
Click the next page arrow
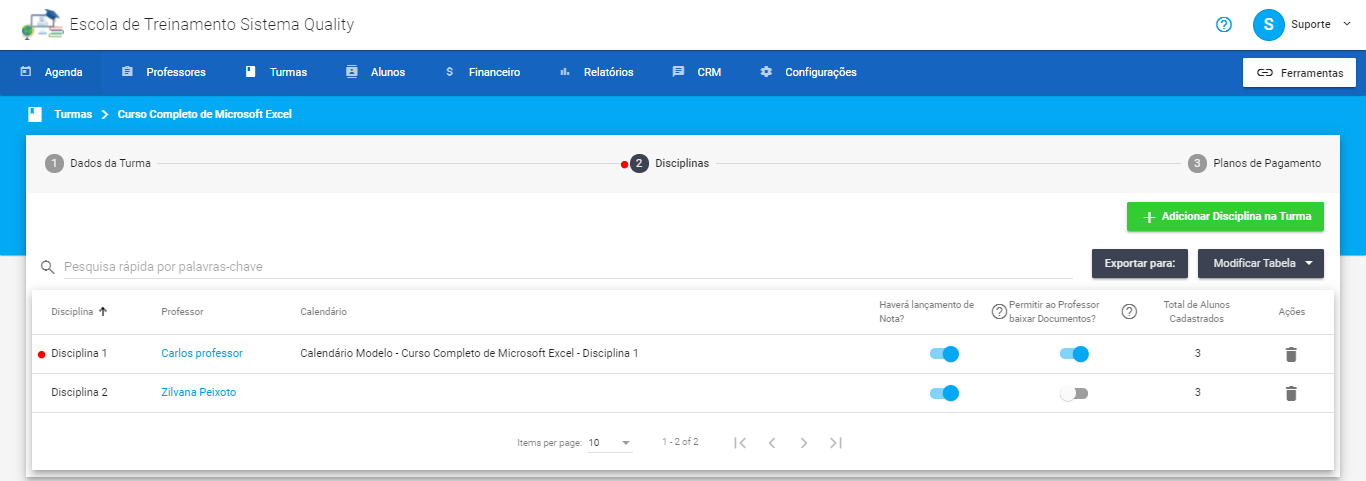[804, 443]
